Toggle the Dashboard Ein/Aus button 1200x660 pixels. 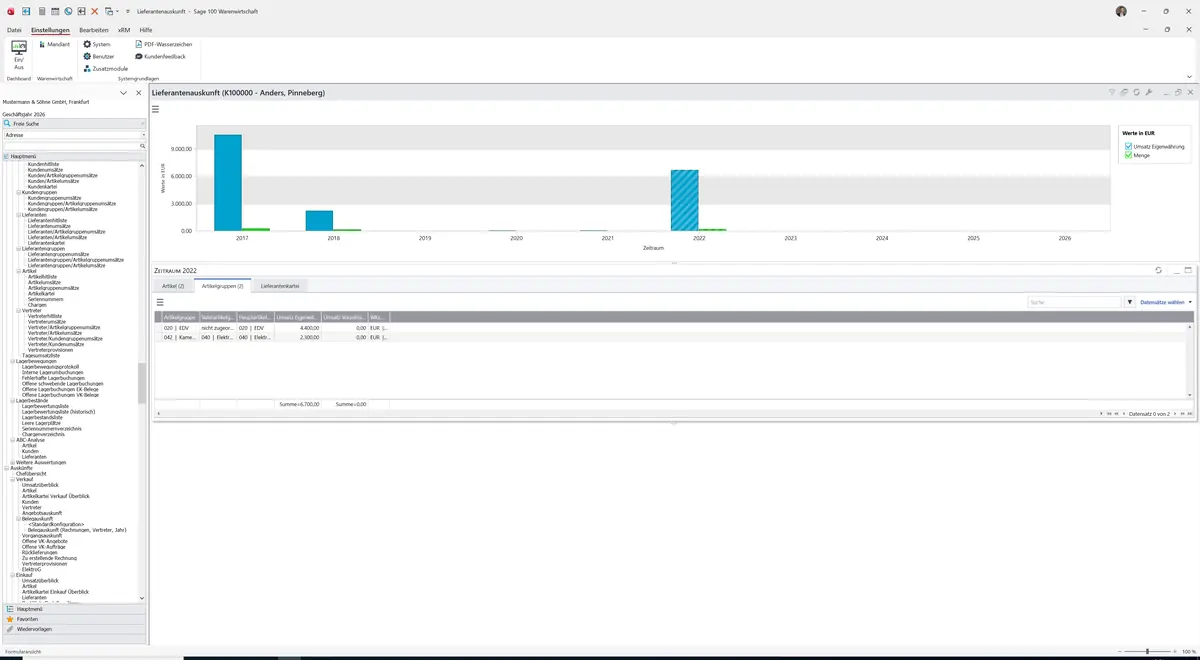(x=18, y=55)
